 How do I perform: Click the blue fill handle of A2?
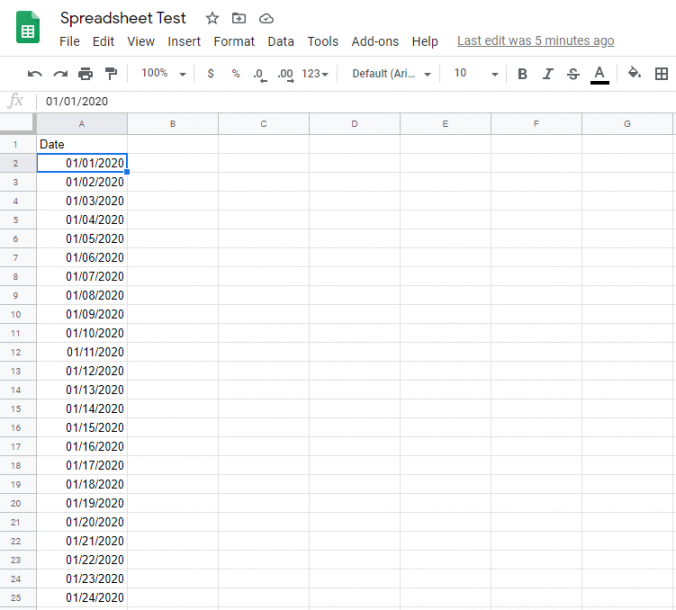pos(127,172)
